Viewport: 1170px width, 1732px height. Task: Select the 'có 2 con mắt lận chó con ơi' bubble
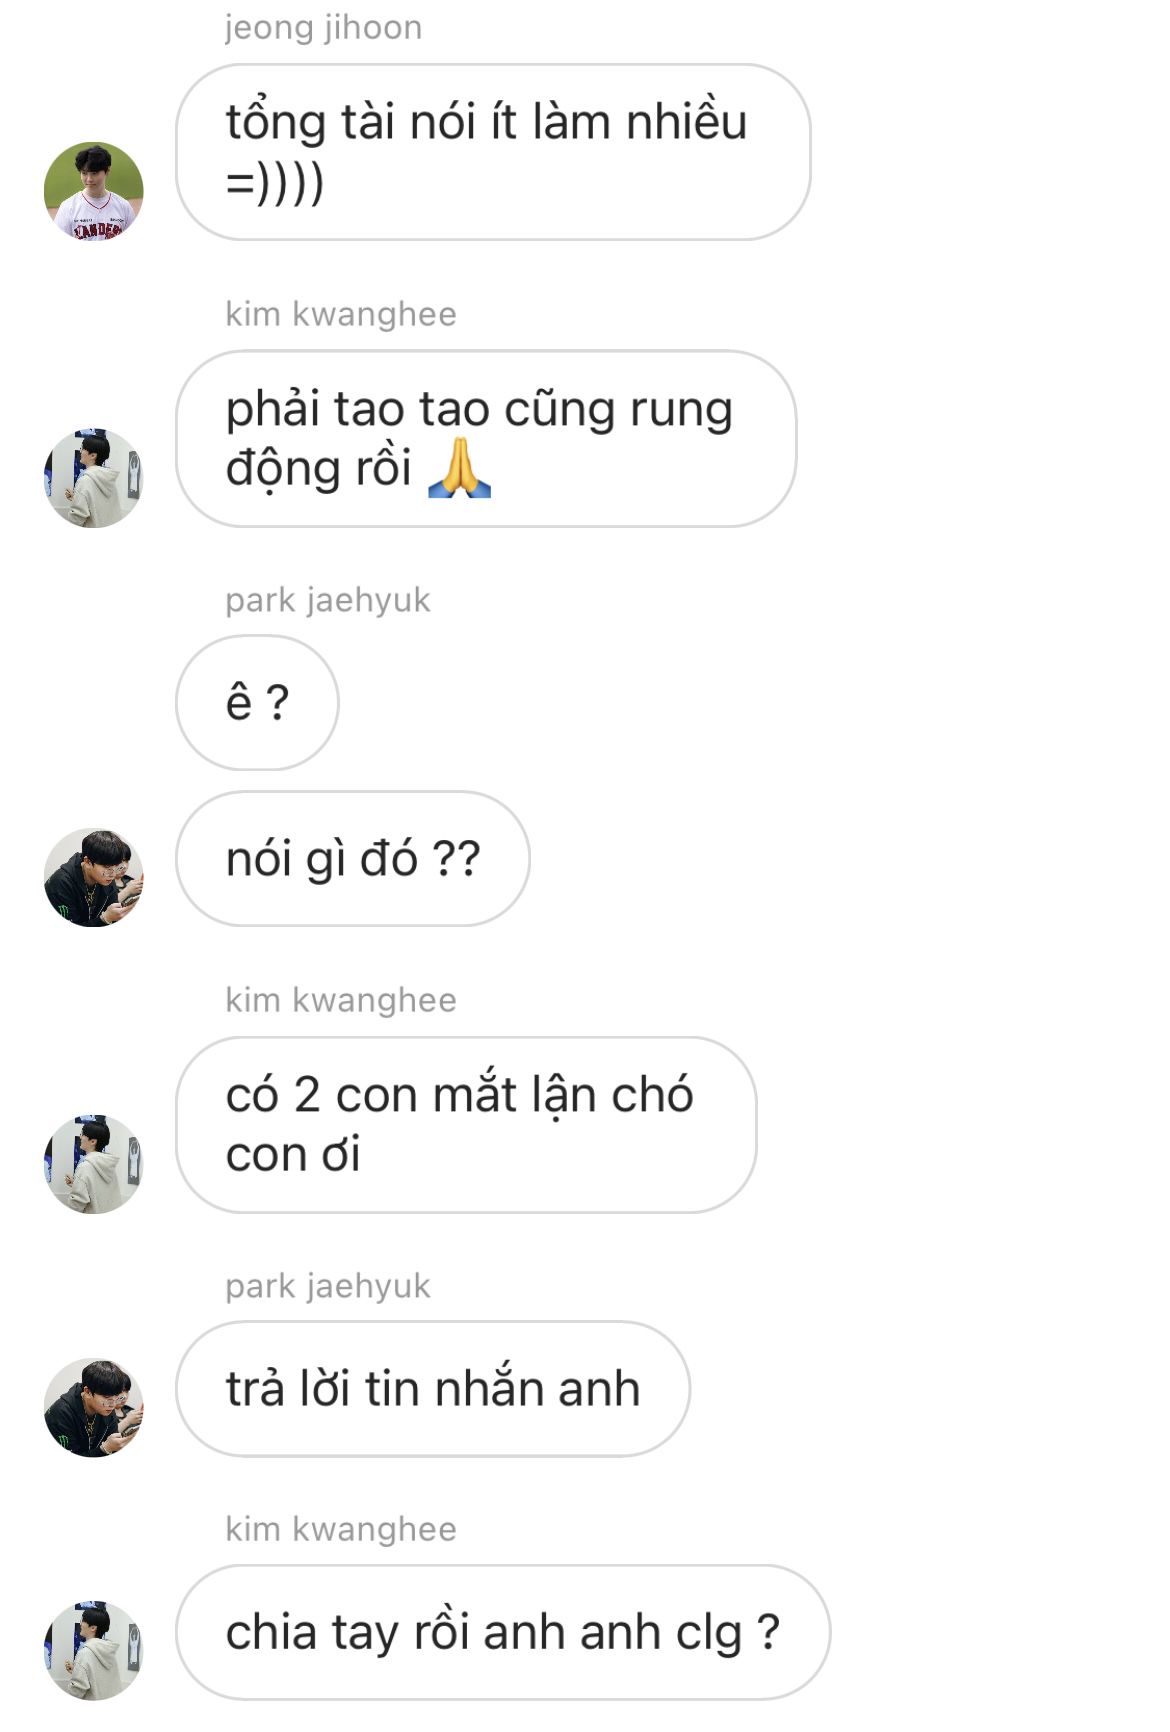466,1125
